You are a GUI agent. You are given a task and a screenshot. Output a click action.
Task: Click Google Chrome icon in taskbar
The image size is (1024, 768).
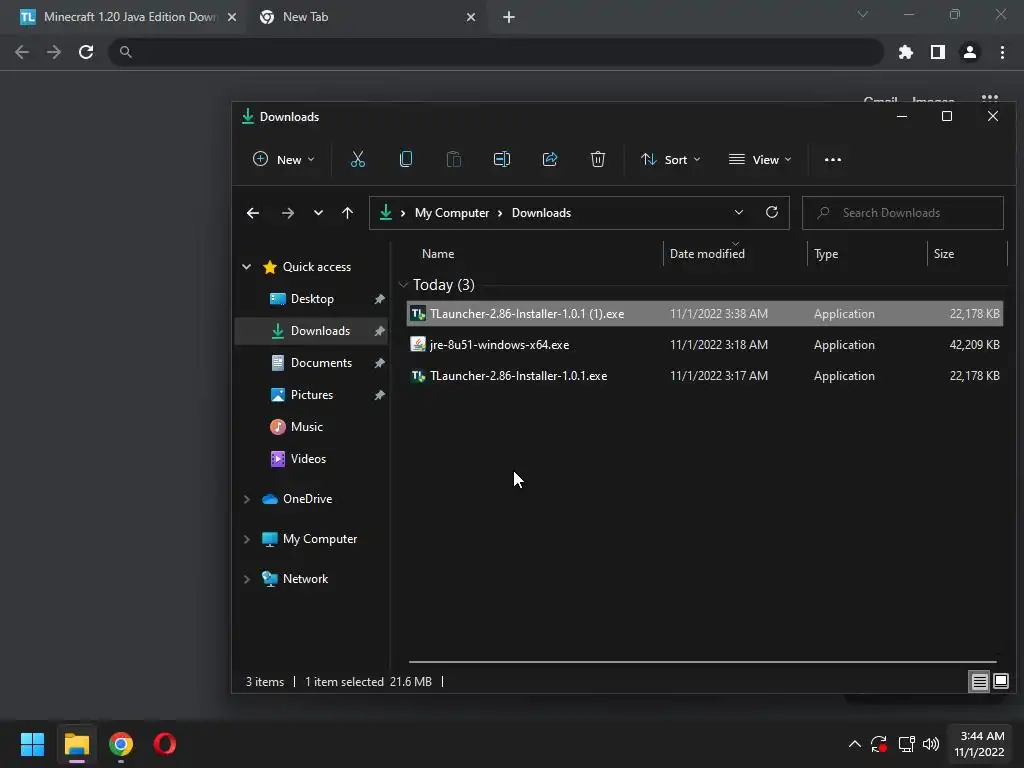pos(121,744)
